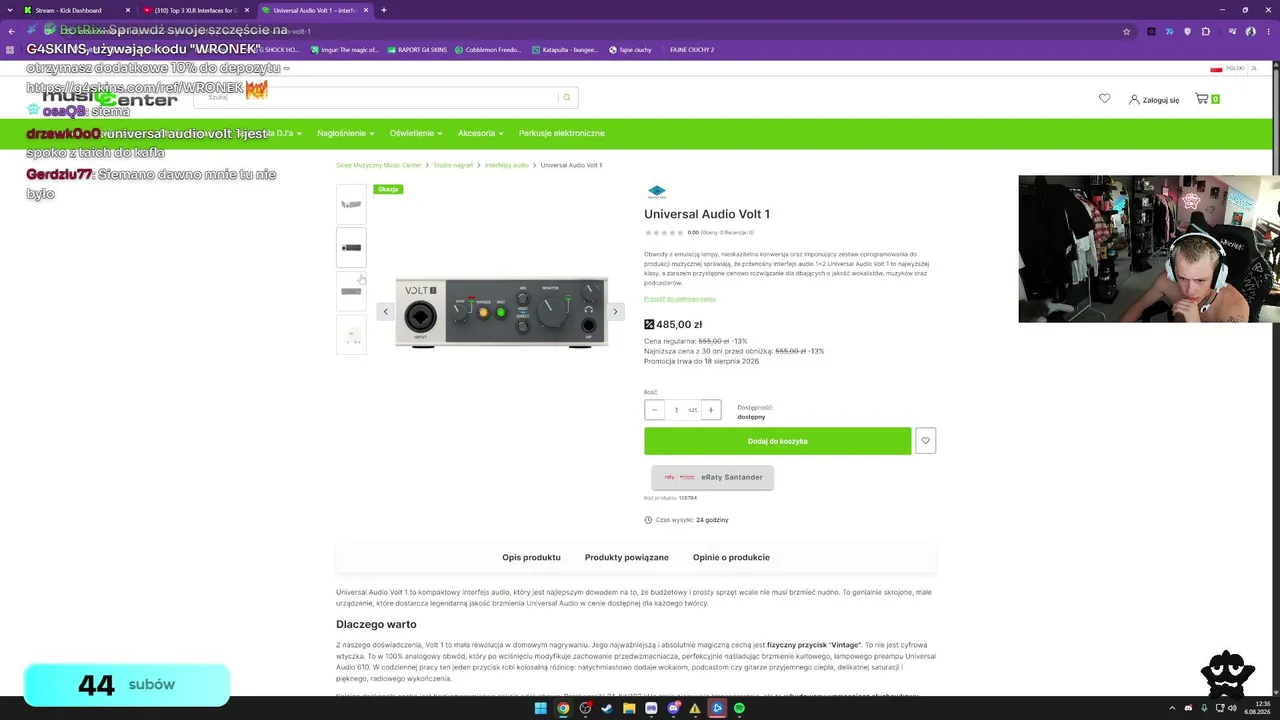Open the Imgur: The magic of... bookmark
Screen dimensions: 1280x720
coord(345,49)
